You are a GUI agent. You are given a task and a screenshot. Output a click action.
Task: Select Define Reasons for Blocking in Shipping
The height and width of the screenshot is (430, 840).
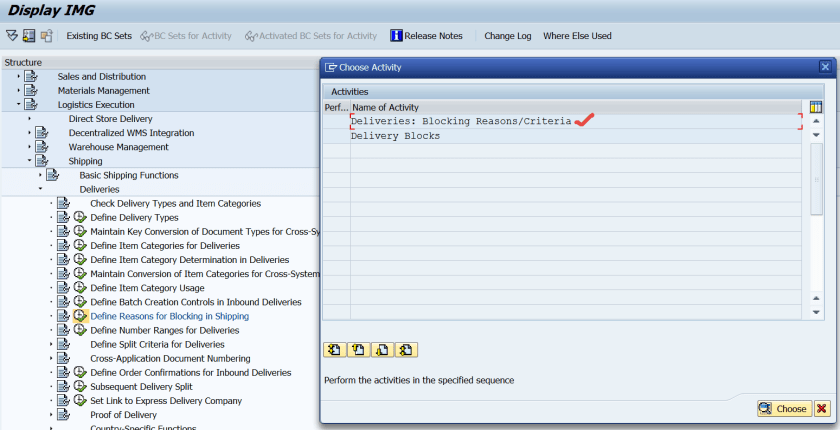[x=169, y=316]
